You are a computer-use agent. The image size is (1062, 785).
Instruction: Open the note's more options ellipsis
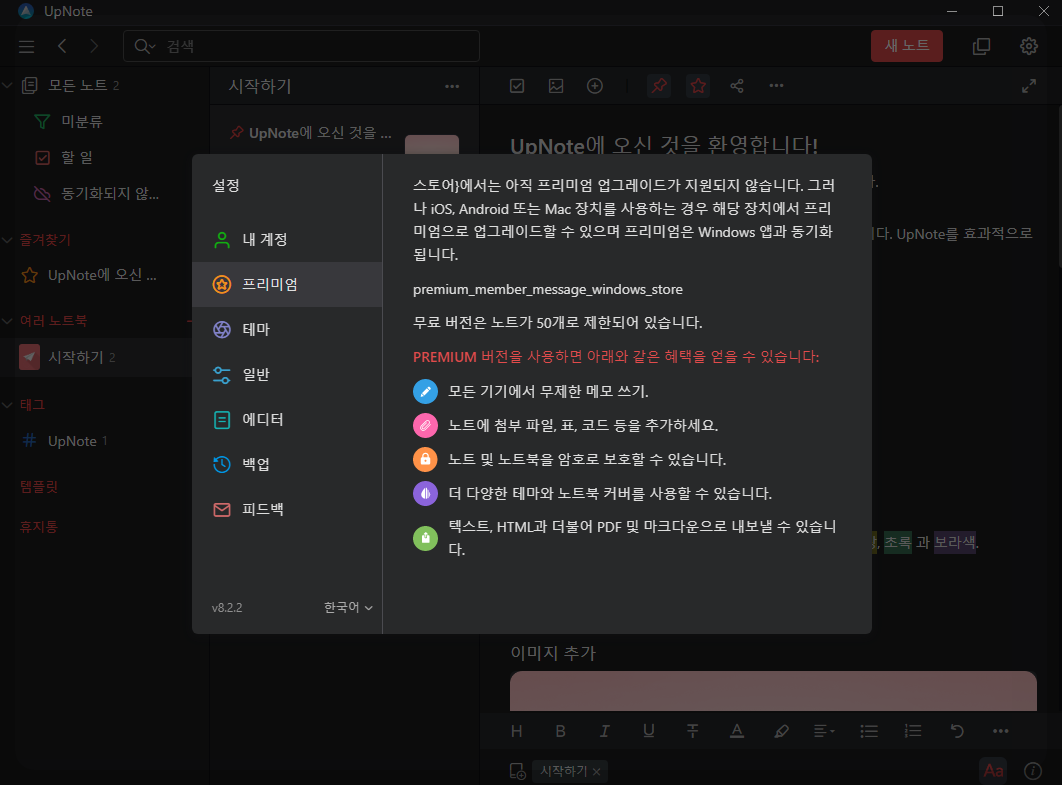coord(776,86)
